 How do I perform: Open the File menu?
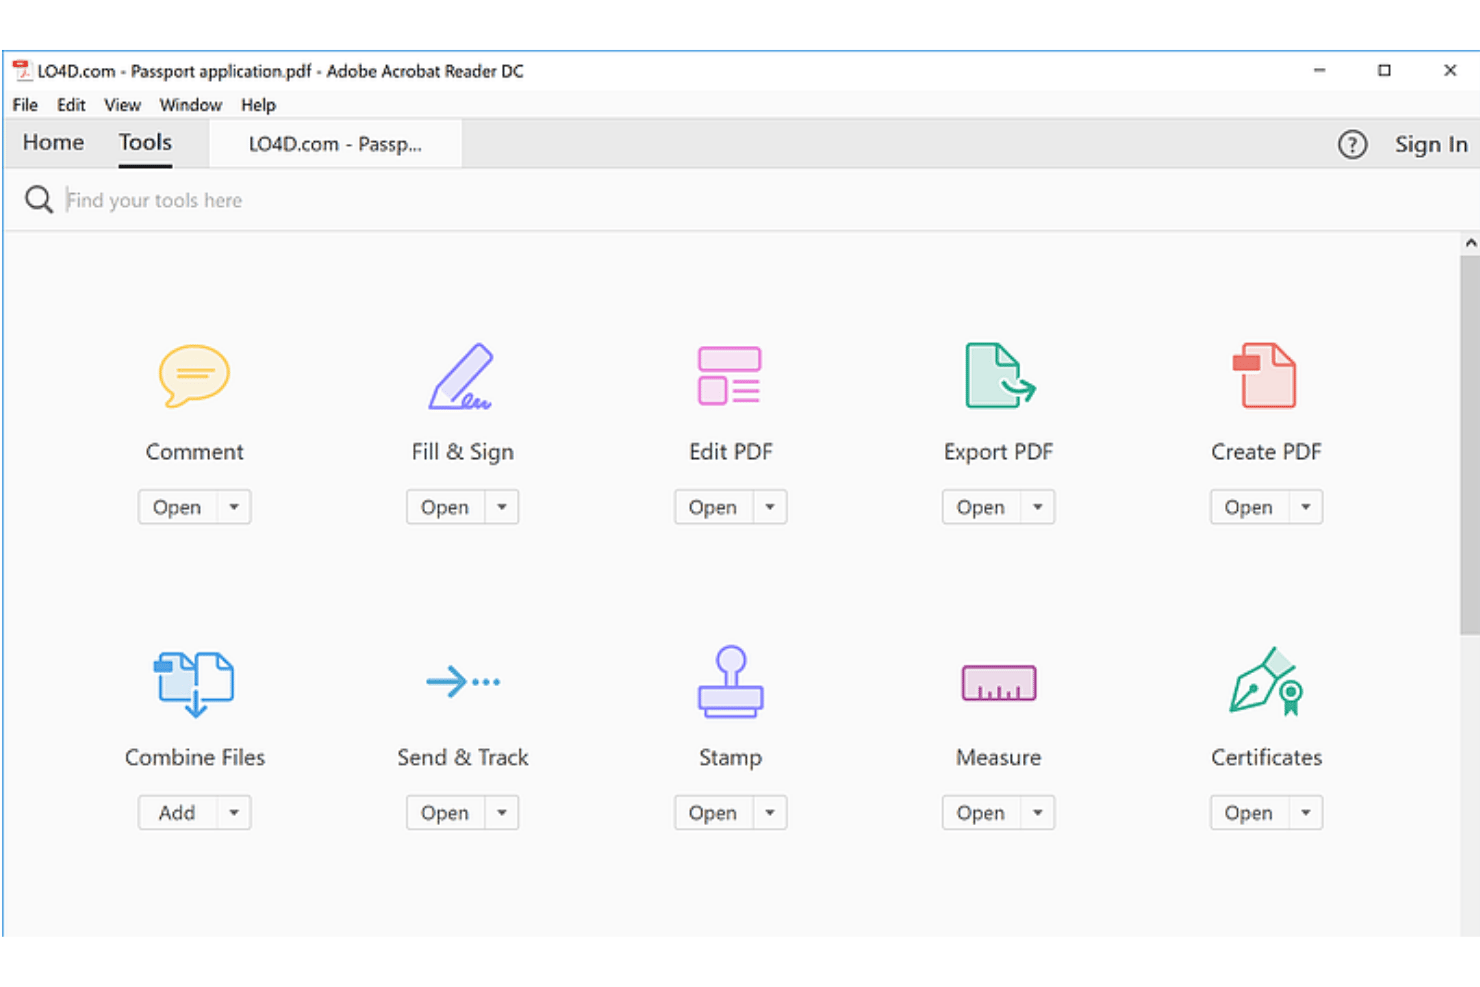click(x=25, y=105)
